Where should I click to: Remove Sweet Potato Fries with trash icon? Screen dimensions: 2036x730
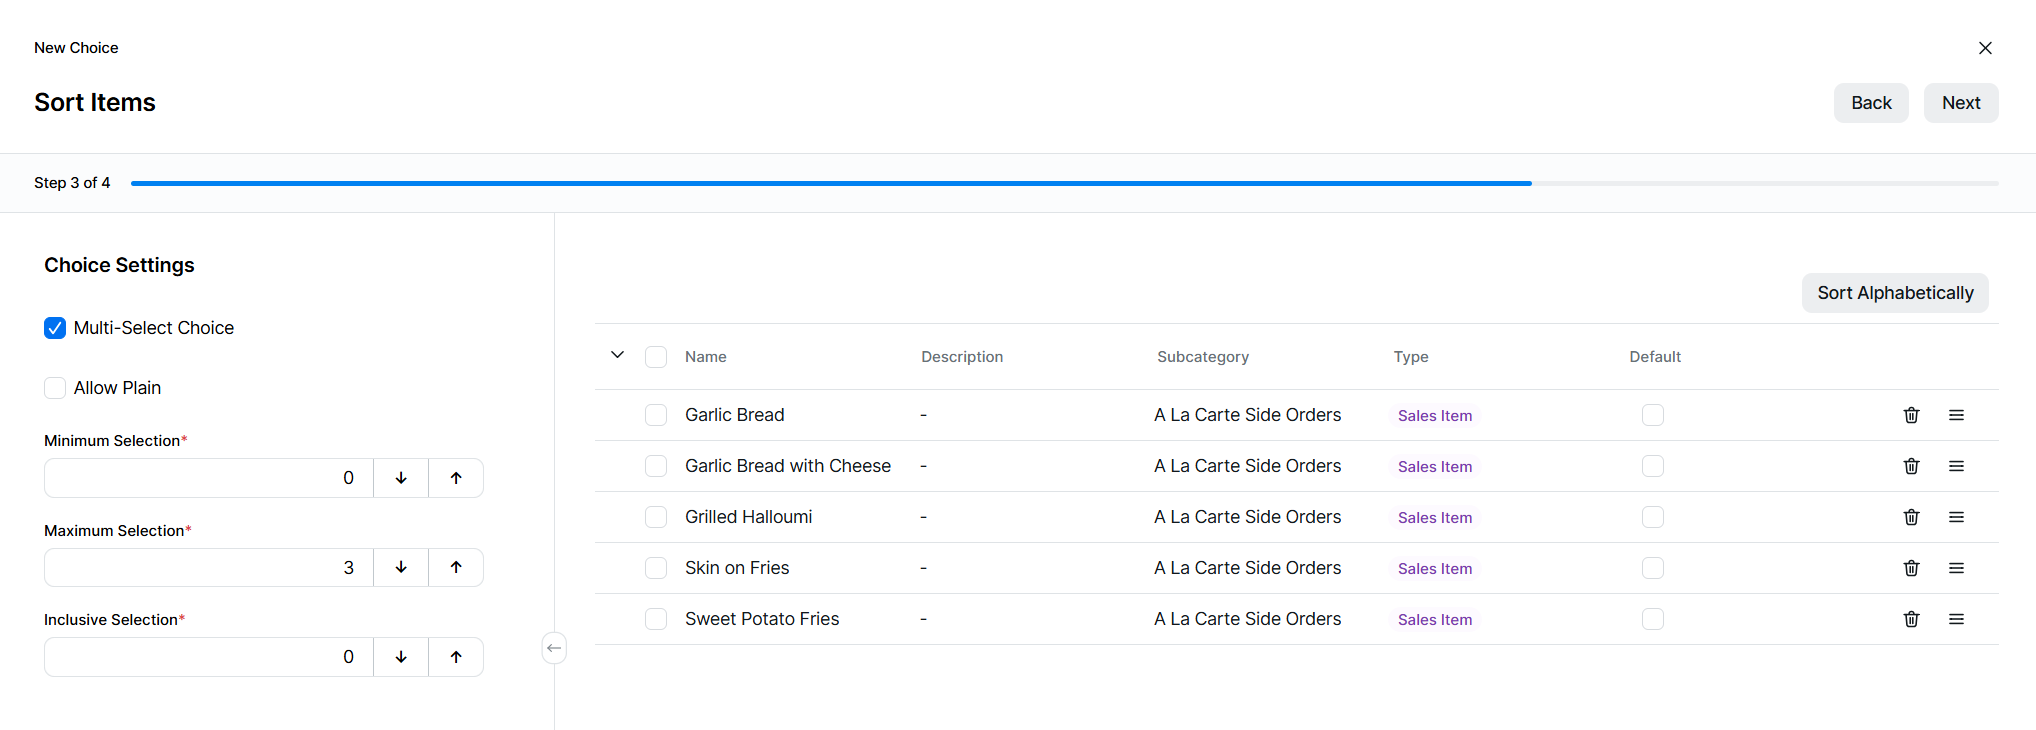click(x=1911, y=619)
